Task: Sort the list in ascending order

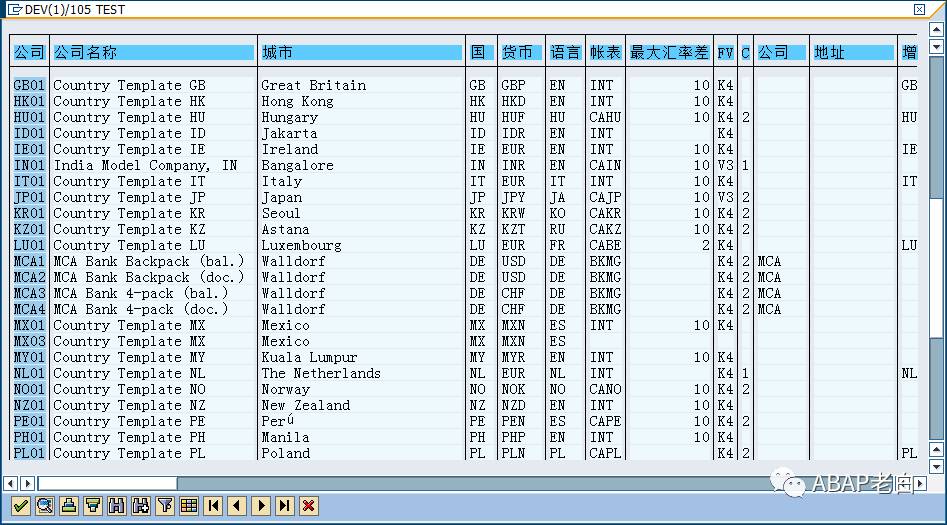Action: [x=69, y=506]
